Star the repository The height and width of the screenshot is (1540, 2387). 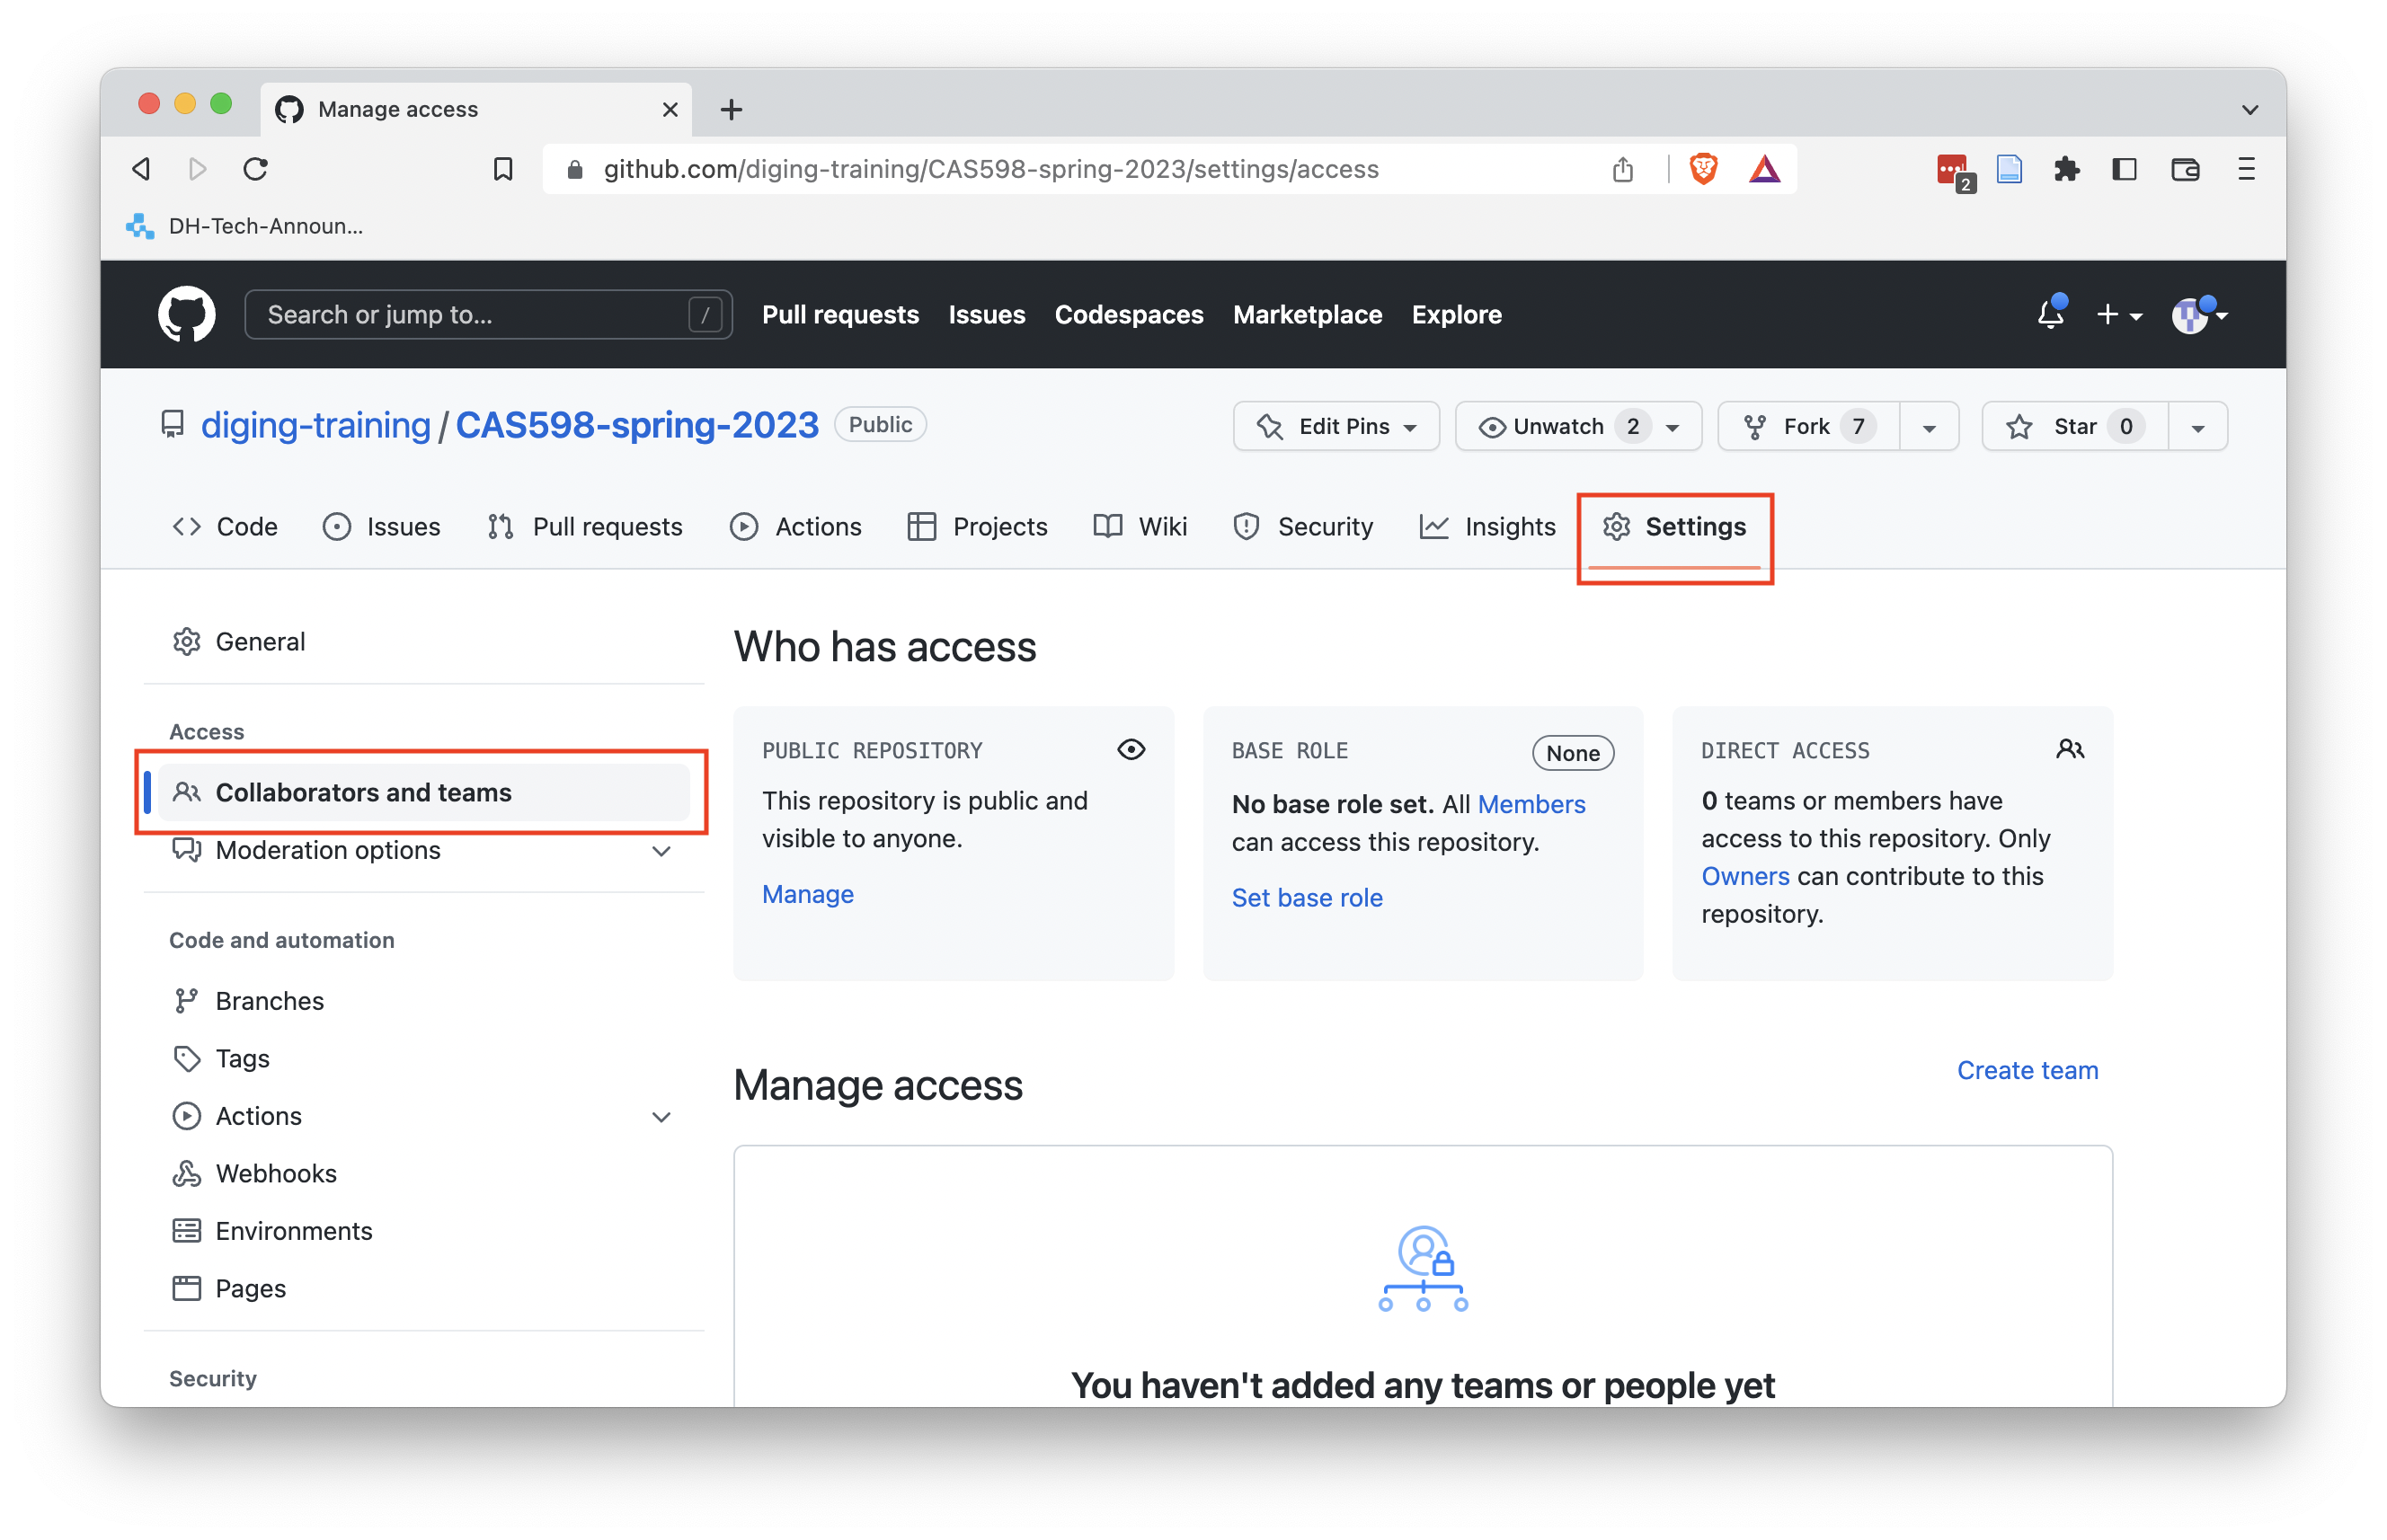pos(2075,426)
